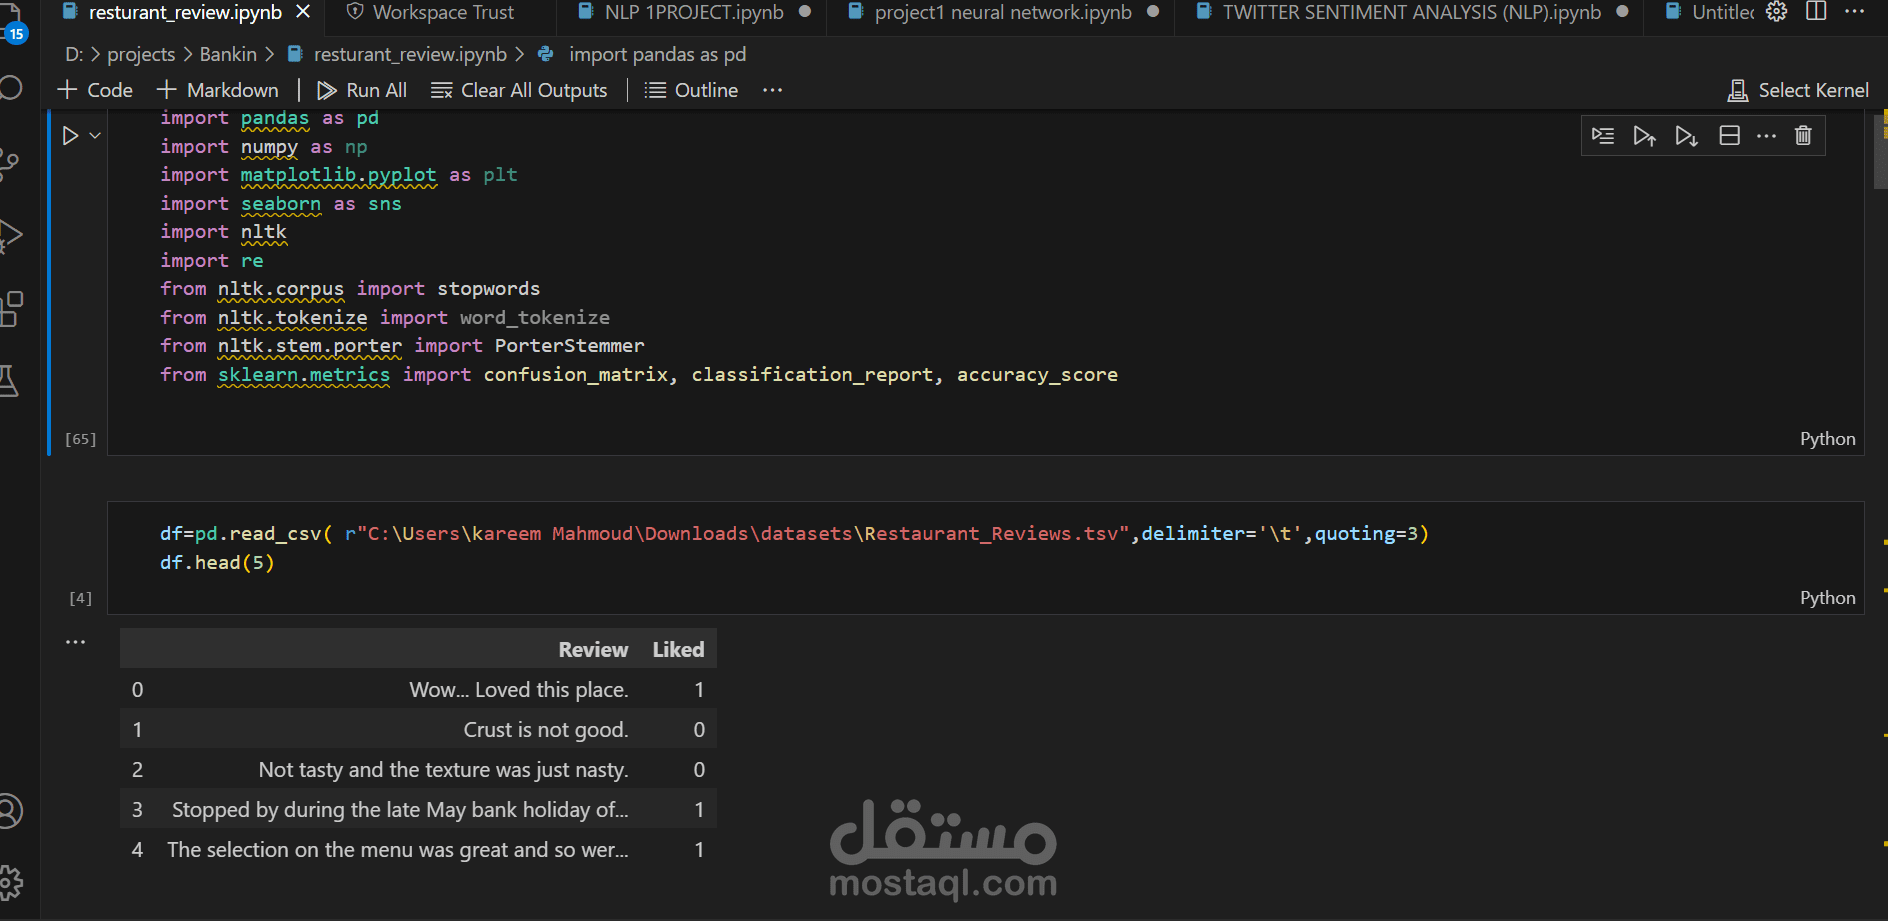The image size is (1888, 921).
Task: Open Explorer with the 15 badge
Action: pyautogui.click(x=13, y=22)
